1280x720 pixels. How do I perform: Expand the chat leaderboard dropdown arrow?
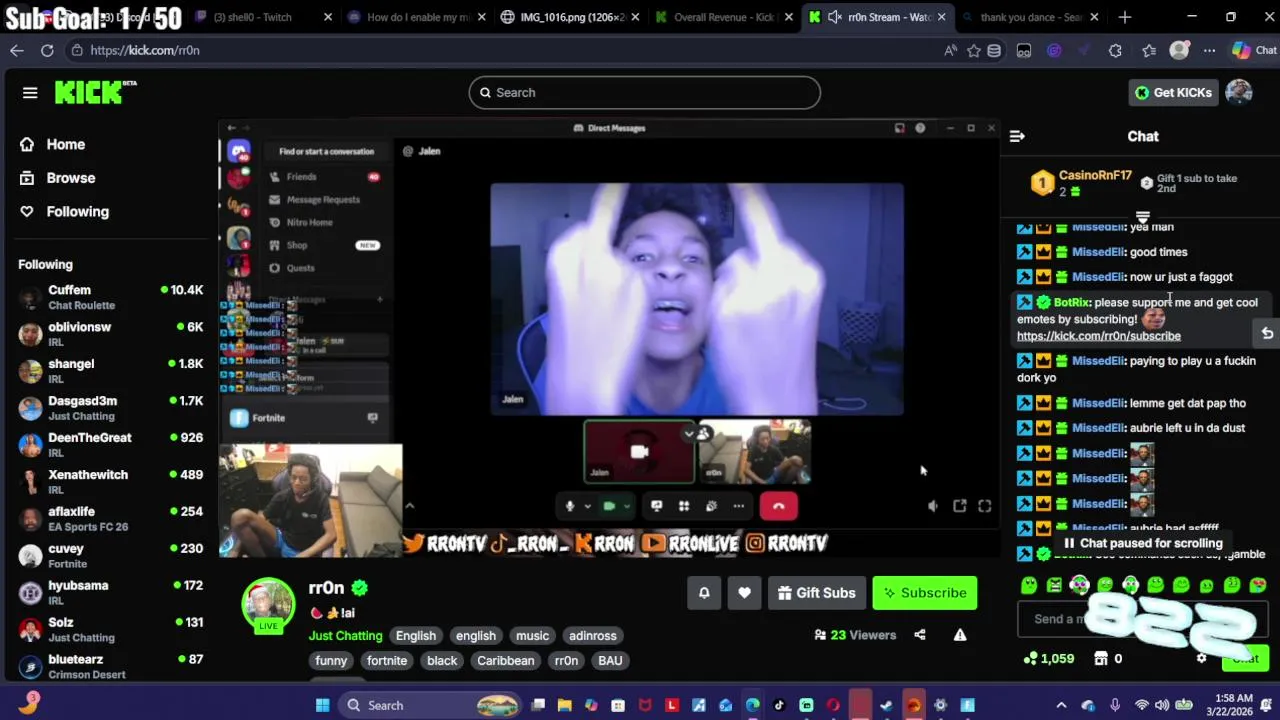pyautogui.click(x=1143, y=216)
